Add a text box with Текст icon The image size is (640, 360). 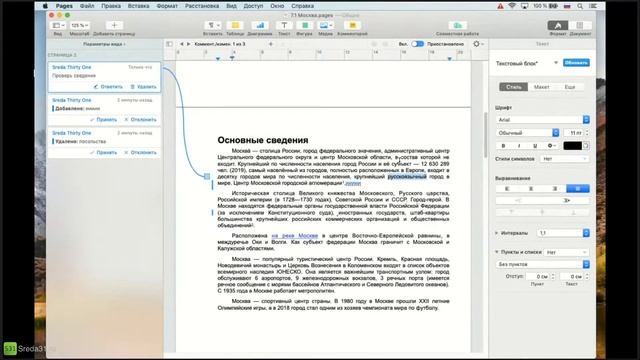click(x=284, y=25)
